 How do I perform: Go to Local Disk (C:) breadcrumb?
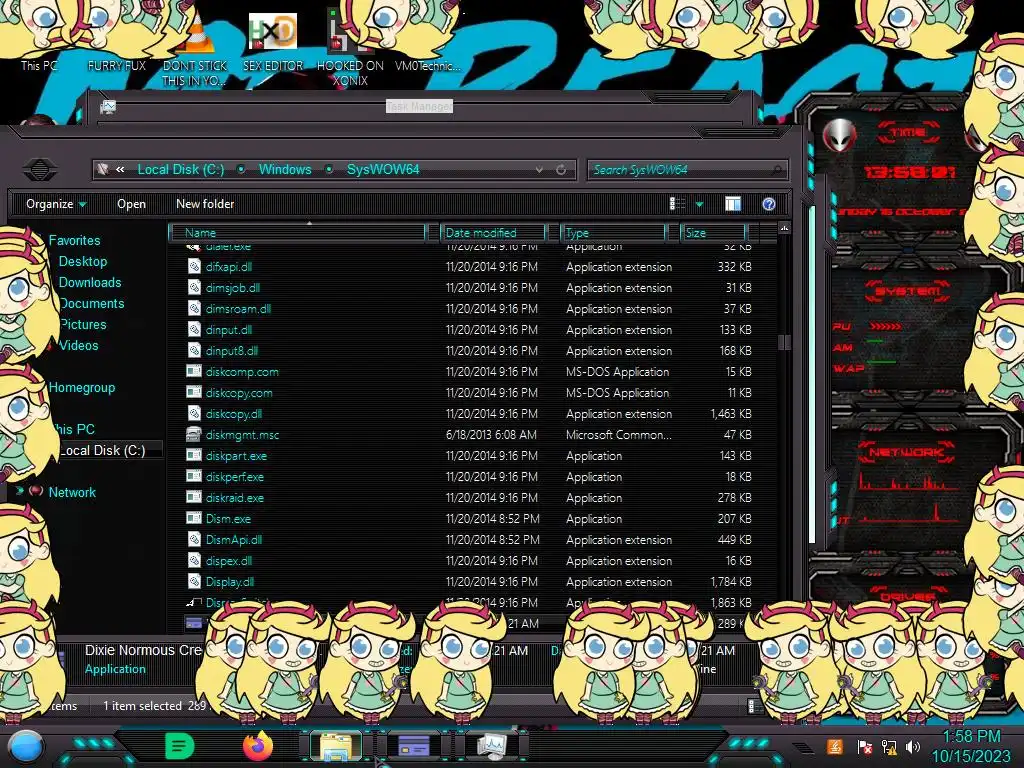(x=181, y=170)
